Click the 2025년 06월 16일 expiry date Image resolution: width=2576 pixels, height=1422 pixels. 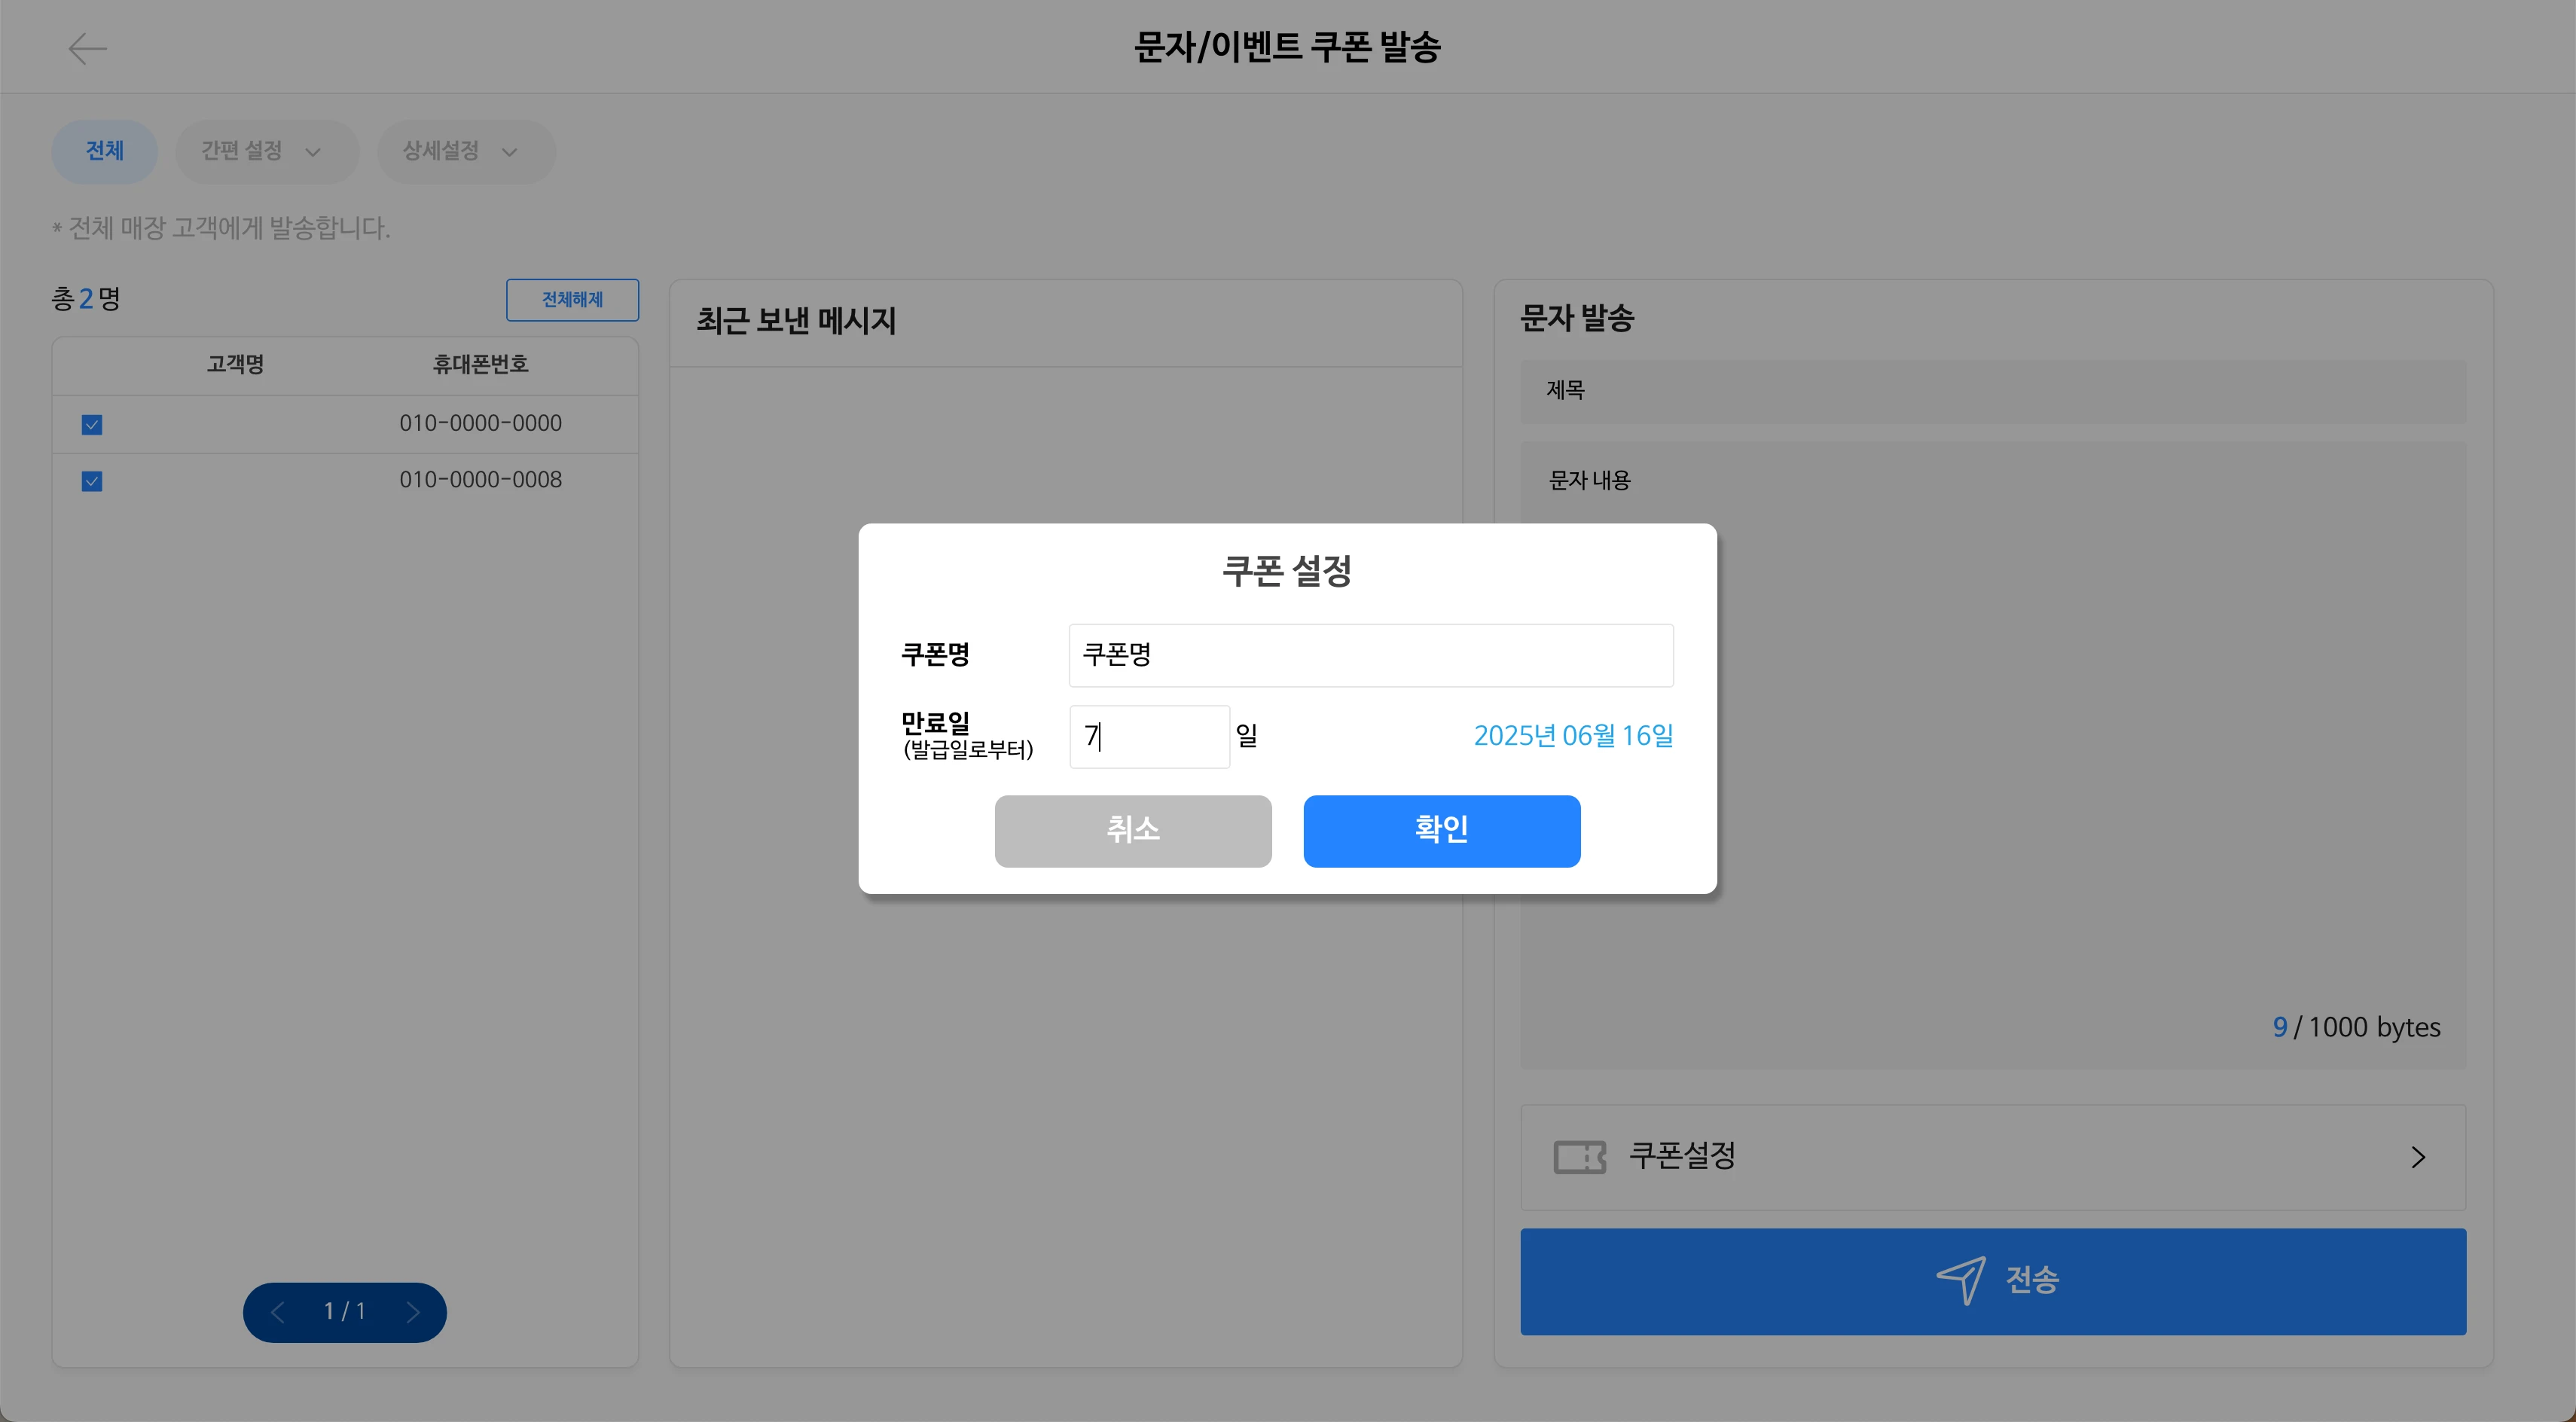(x=1573, y=736)
